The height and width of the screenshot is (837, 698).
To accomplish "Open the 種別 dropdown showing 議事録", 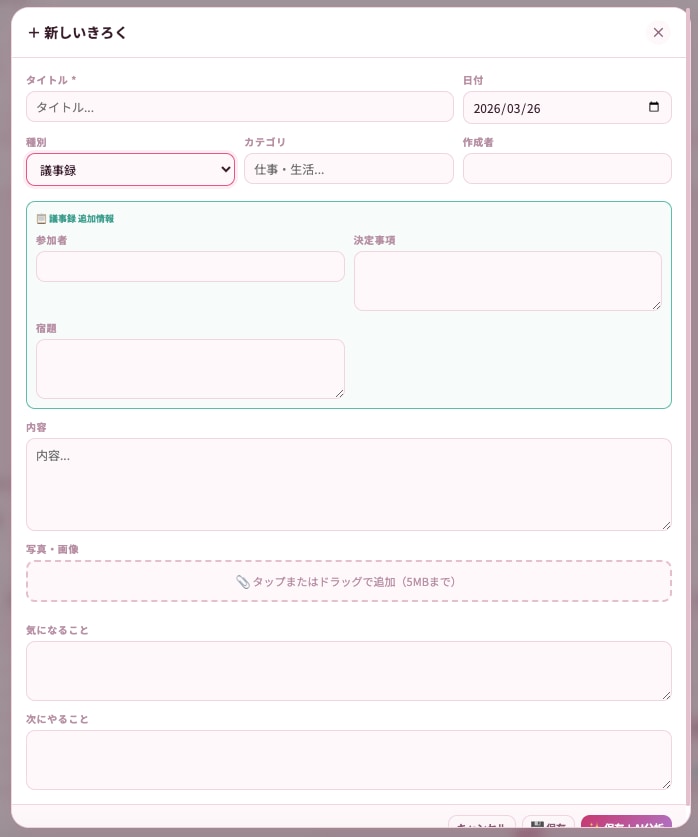I will click(x=131, y=170).
